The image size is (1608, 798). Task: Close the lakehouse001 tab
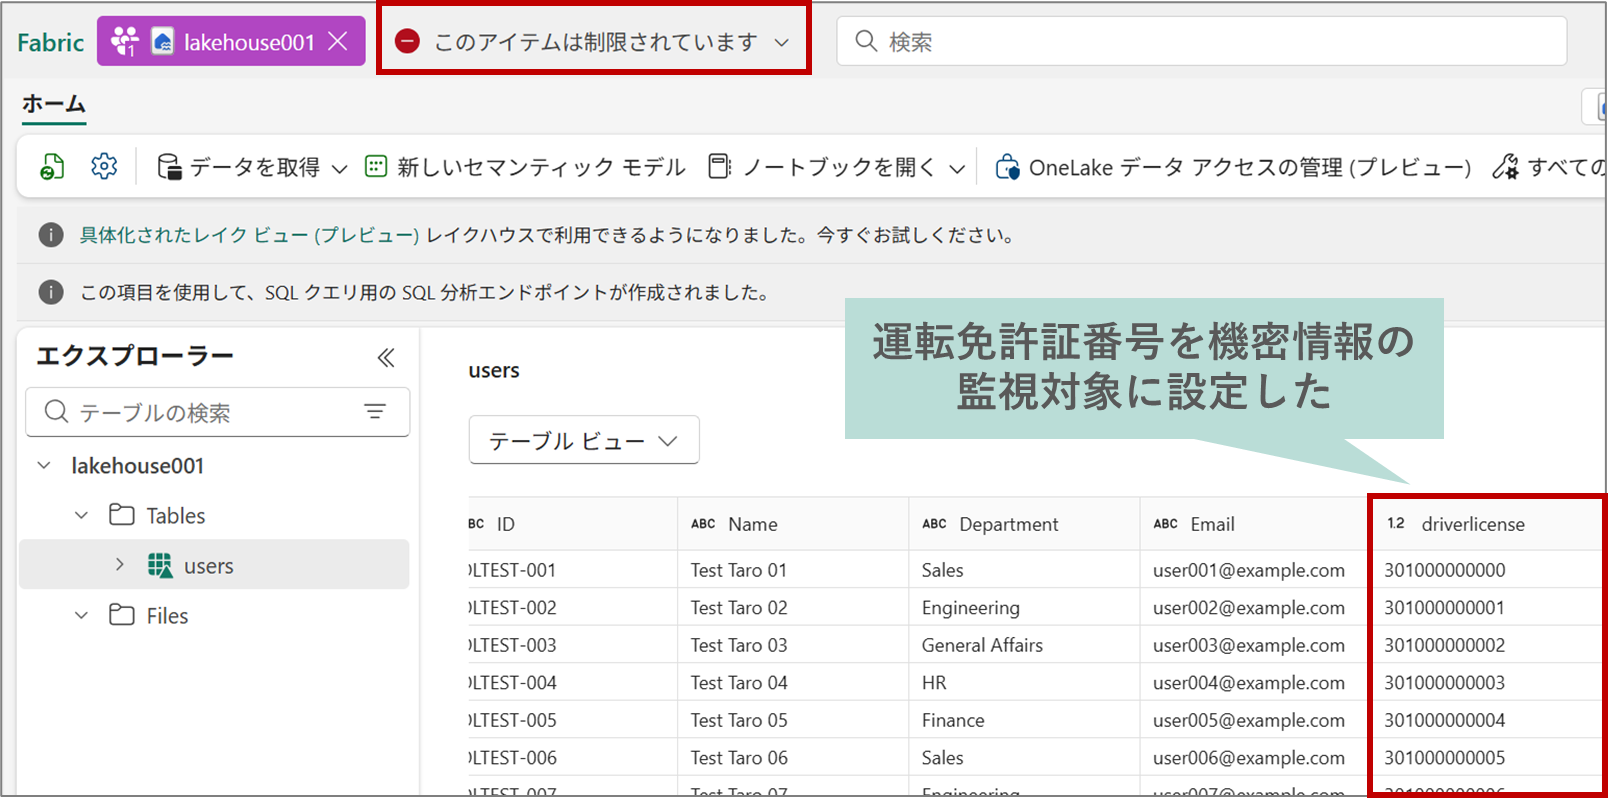339,41
